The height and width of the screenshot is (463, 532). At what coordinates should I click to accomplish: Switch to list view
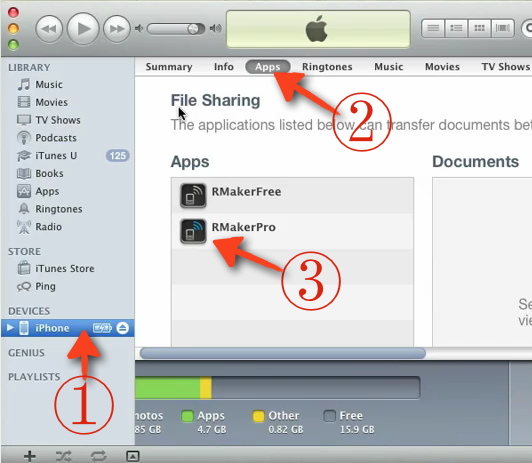(x=433, y=28)
